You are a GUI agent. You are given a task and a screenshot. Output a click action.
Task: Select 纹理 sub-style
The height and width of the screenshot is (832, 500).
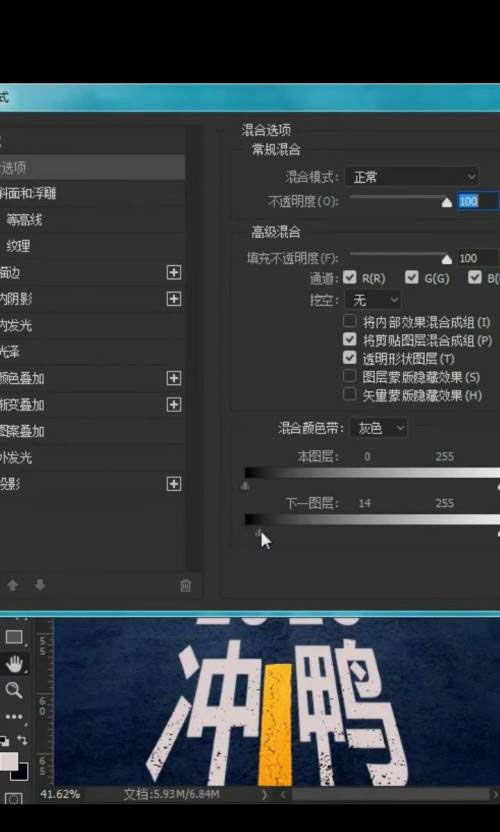coord(92,246)
